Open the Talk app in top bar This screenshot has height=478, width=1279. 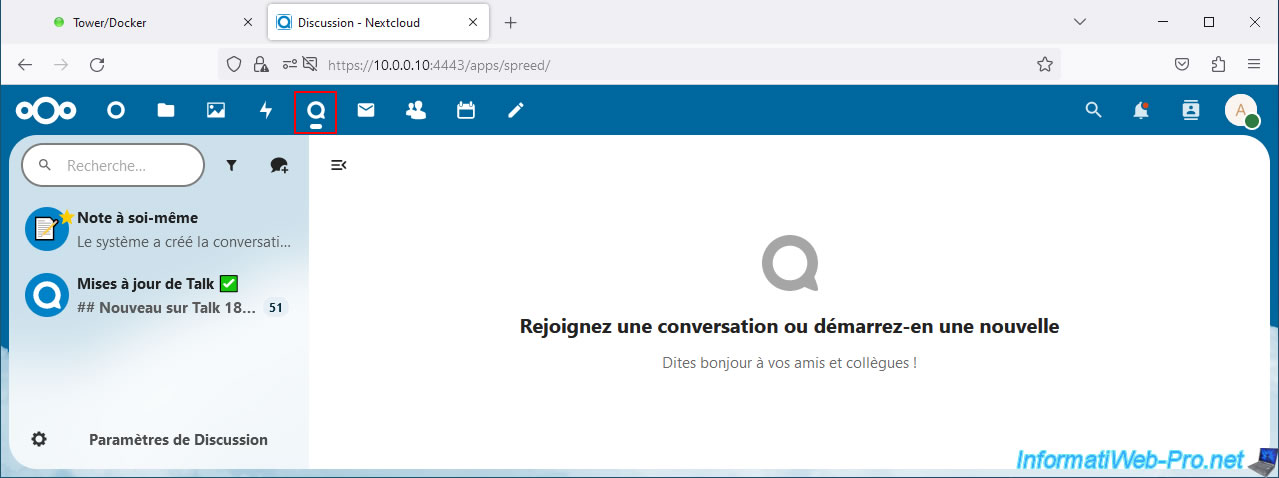pyautogui.click(x=316, y=111)
